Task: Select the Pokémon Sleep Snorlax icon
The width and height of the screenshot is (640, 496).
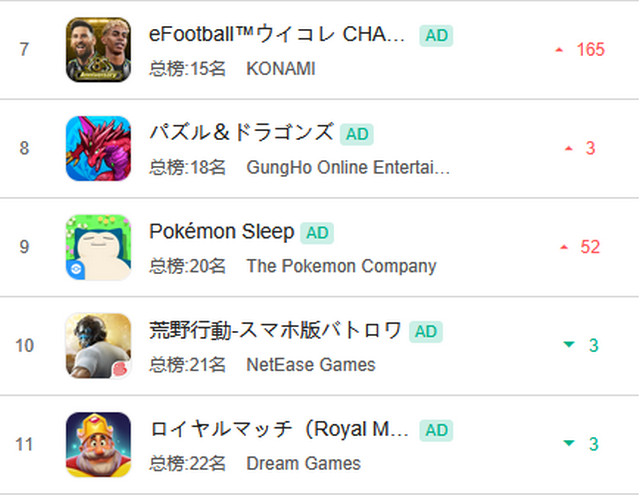Action: point(98,247)
